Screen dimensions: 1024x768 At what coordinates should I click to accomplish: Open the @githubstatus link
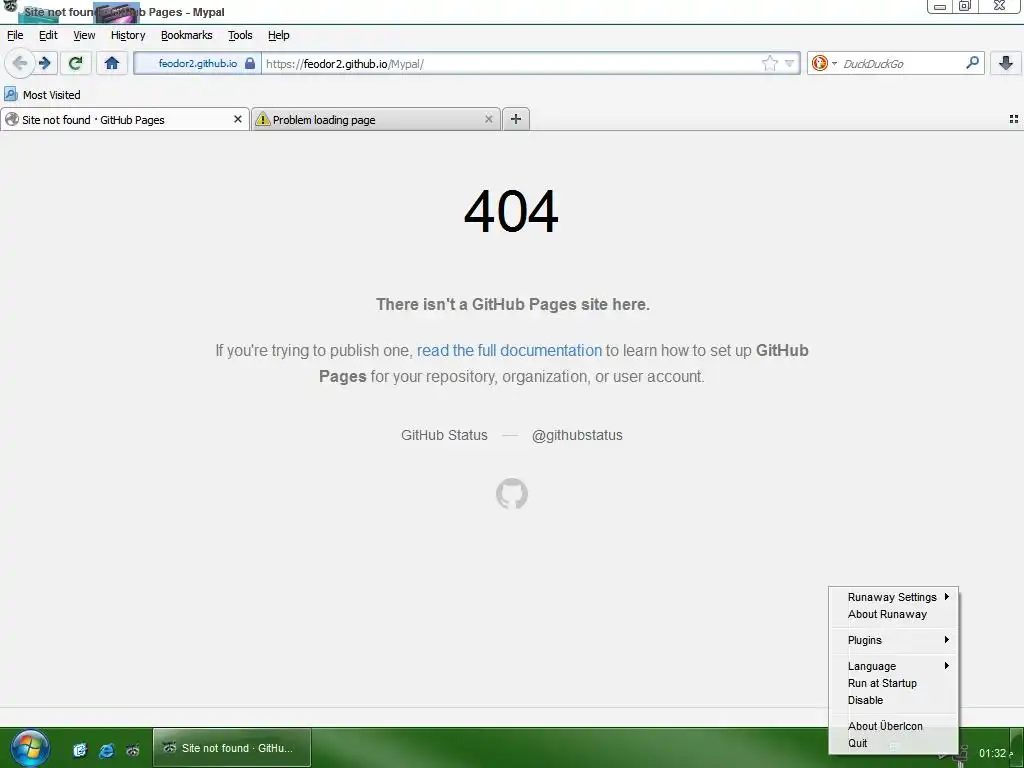tap(577, 435)
